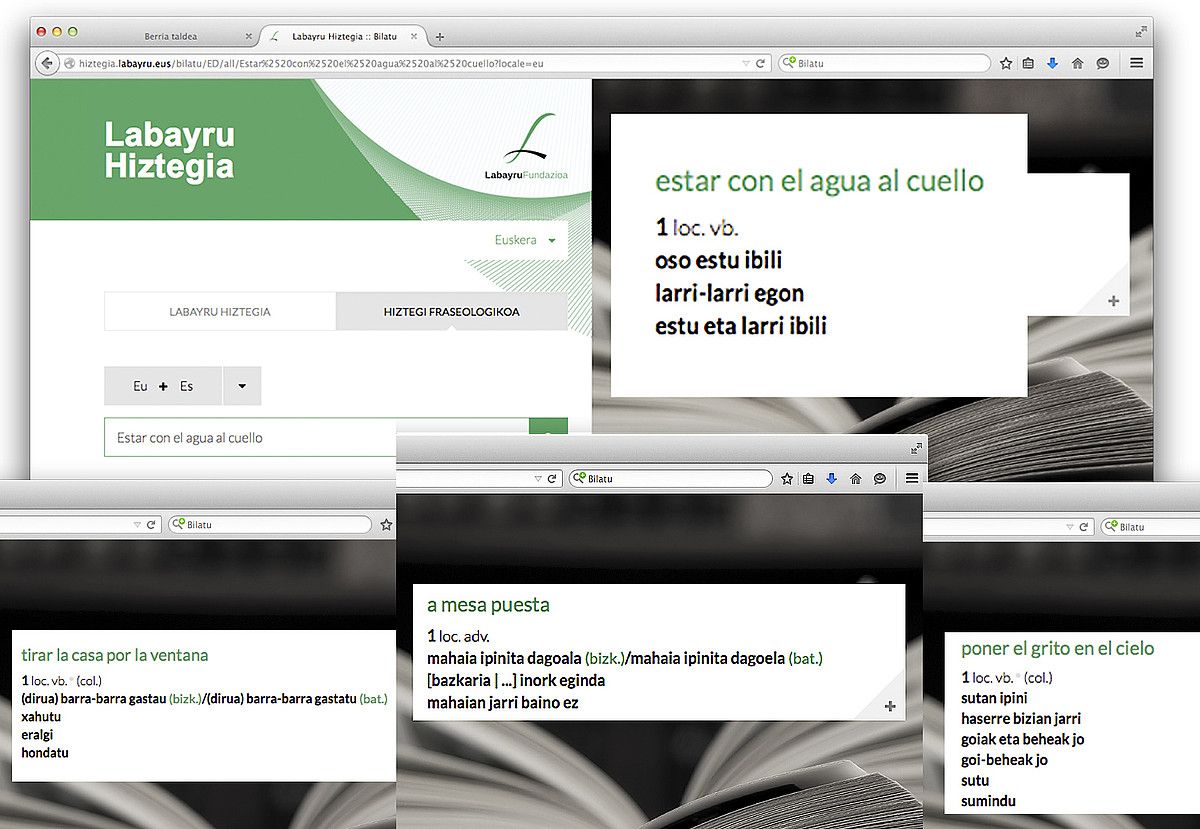This screenshot has height=829, width=1200.
Task: Click the translation 'hondatu'
Action: (x=45, y=753)
